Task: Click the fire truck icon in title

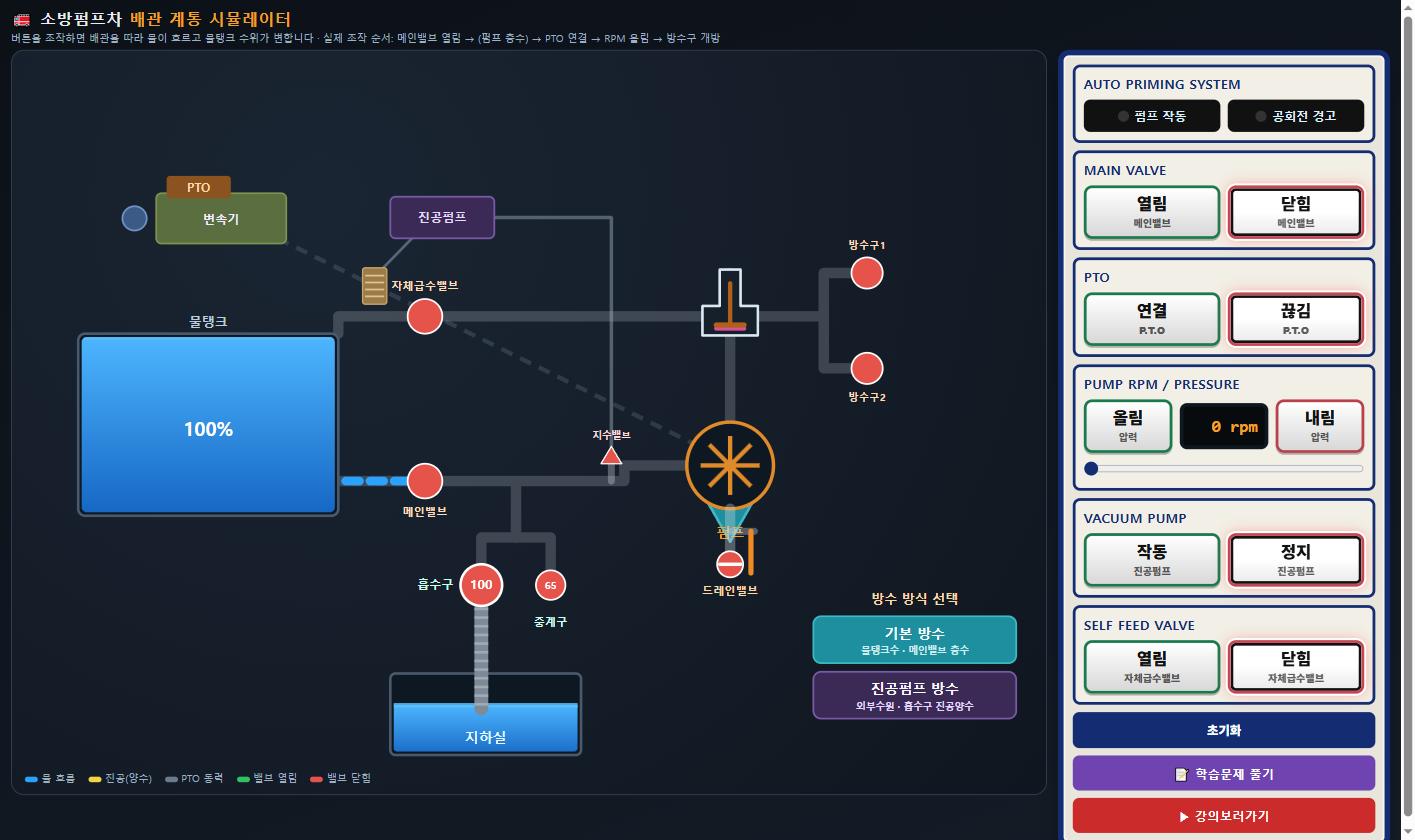Action: tap(21, 19)
